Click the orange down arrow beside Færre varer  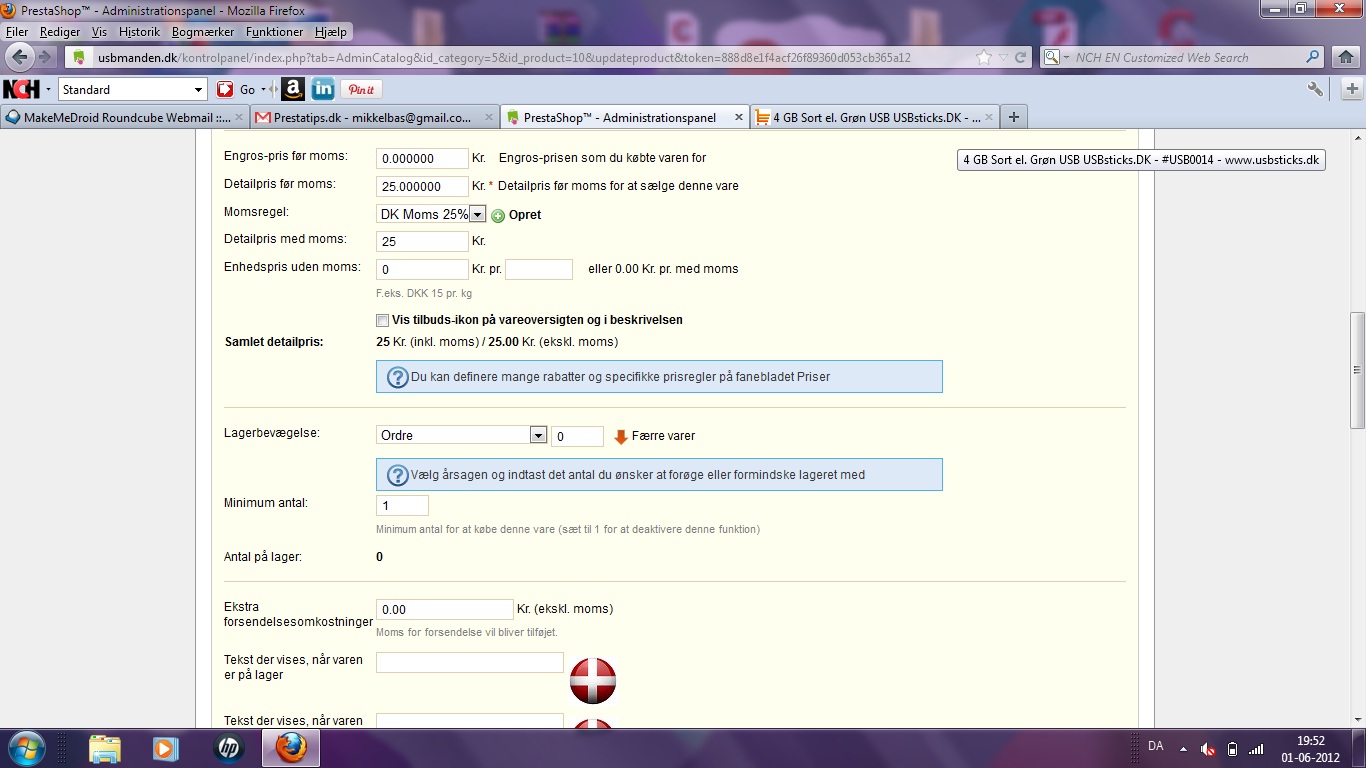click(x=621, y=436)
